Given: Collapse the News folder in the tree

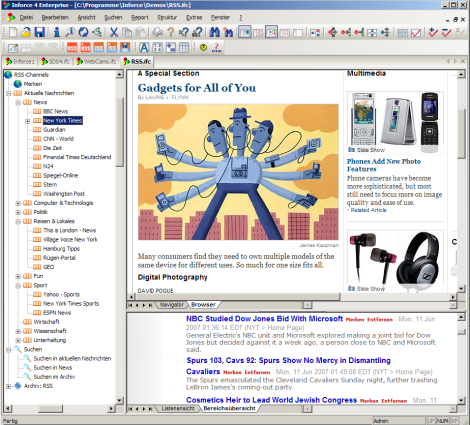Looking at the screenshot, I should (x=18, y=102).
